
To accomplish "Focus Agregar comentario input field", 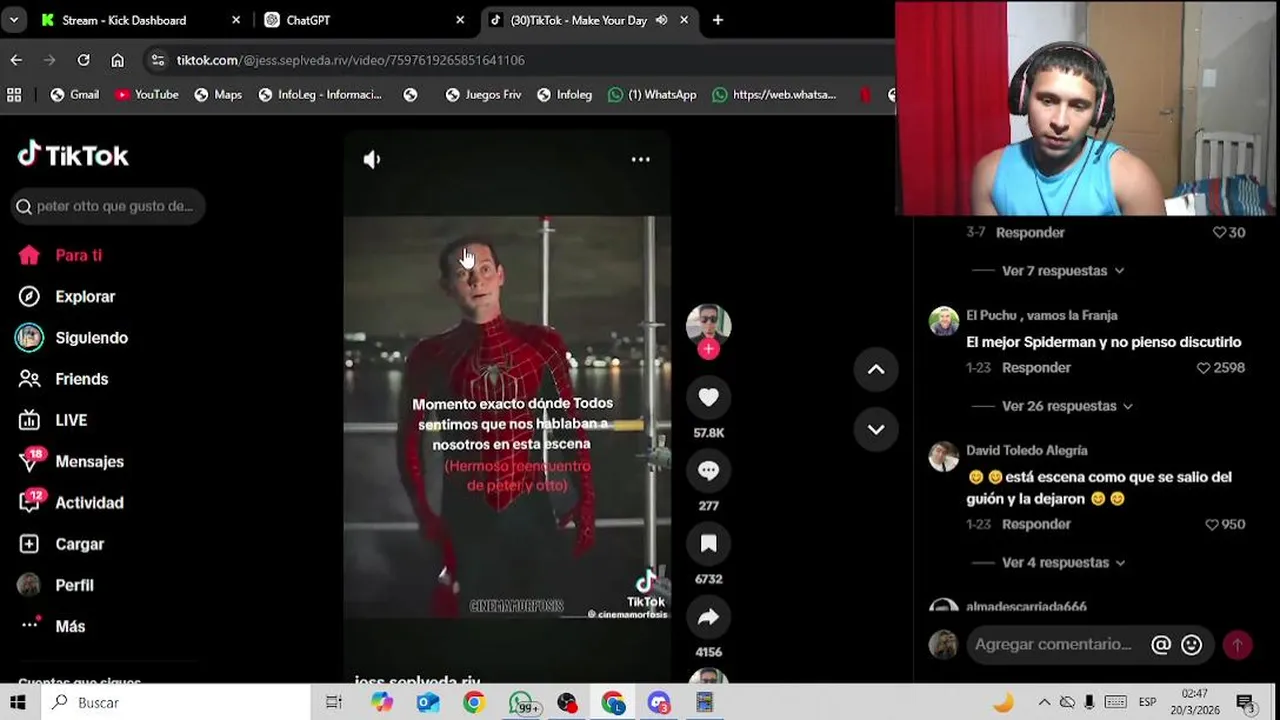I will coord(1055,645).
